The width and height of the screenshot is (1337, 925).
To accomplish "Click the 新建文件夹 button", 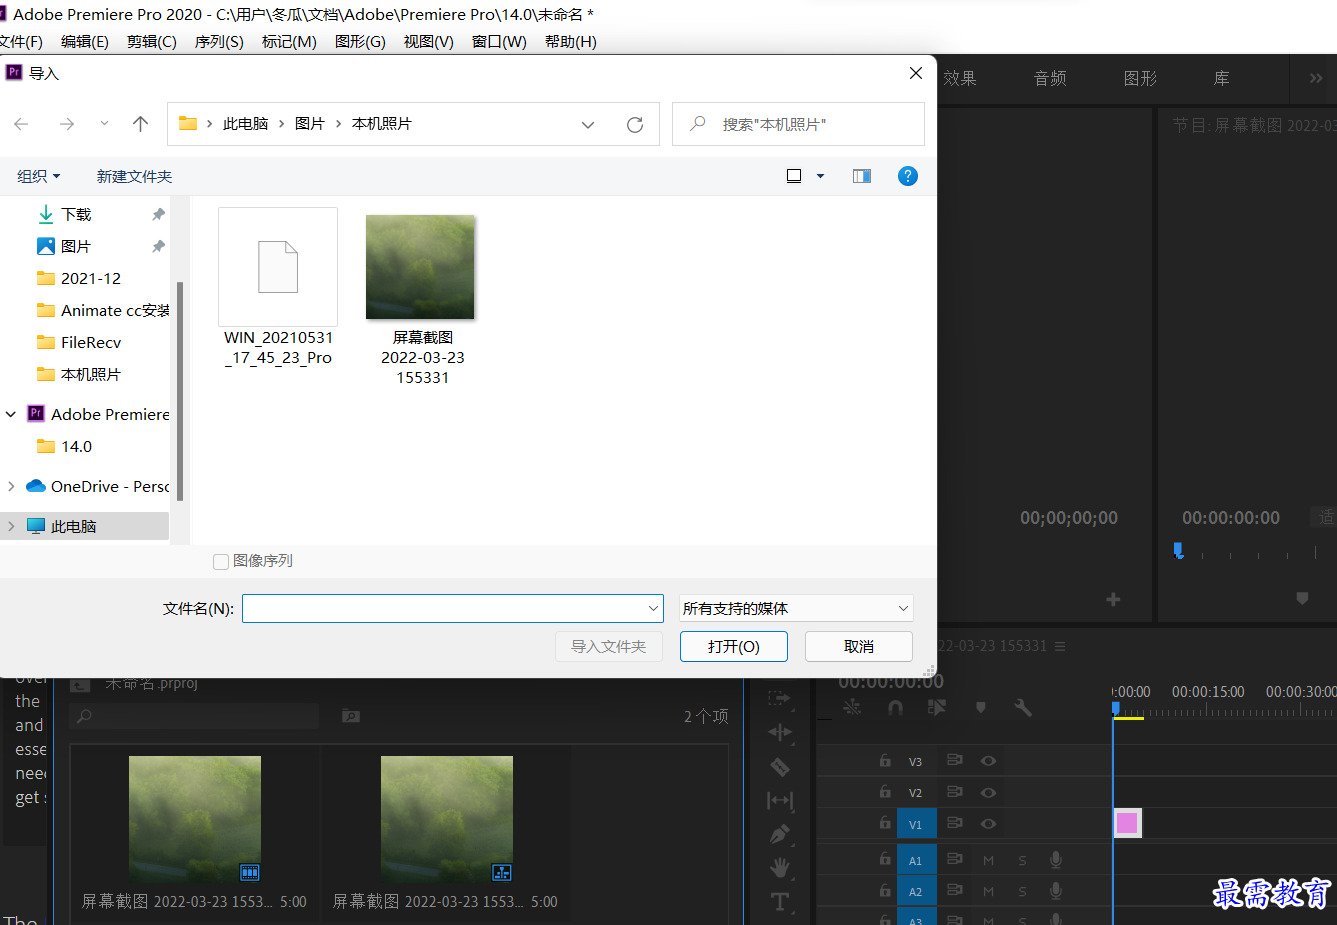I will pos(134,176).
